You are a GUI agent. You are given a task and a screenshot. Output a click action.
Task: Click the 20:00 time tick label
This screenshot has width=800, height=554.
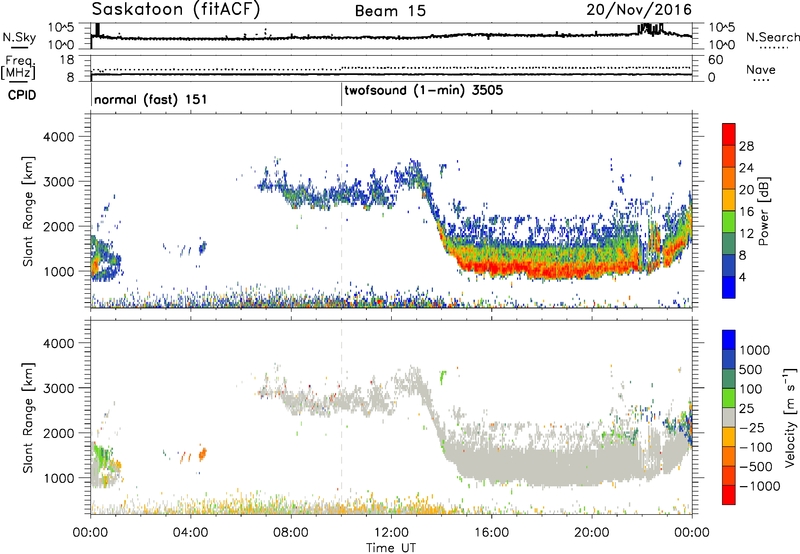coord(591,533)
